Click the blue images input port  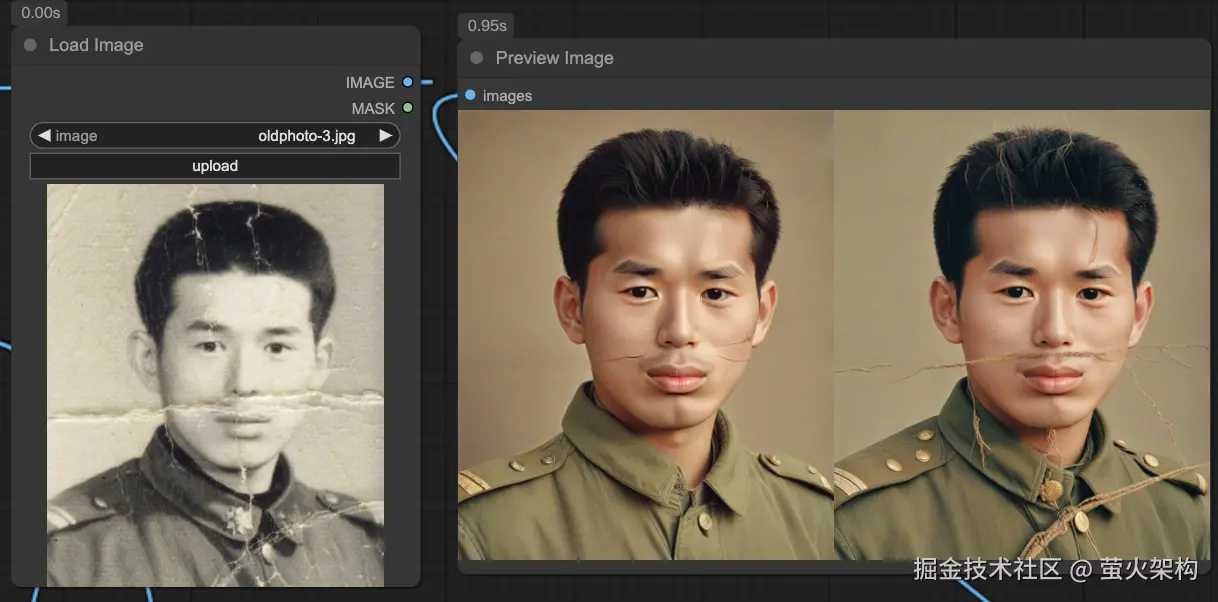point(470,95)
